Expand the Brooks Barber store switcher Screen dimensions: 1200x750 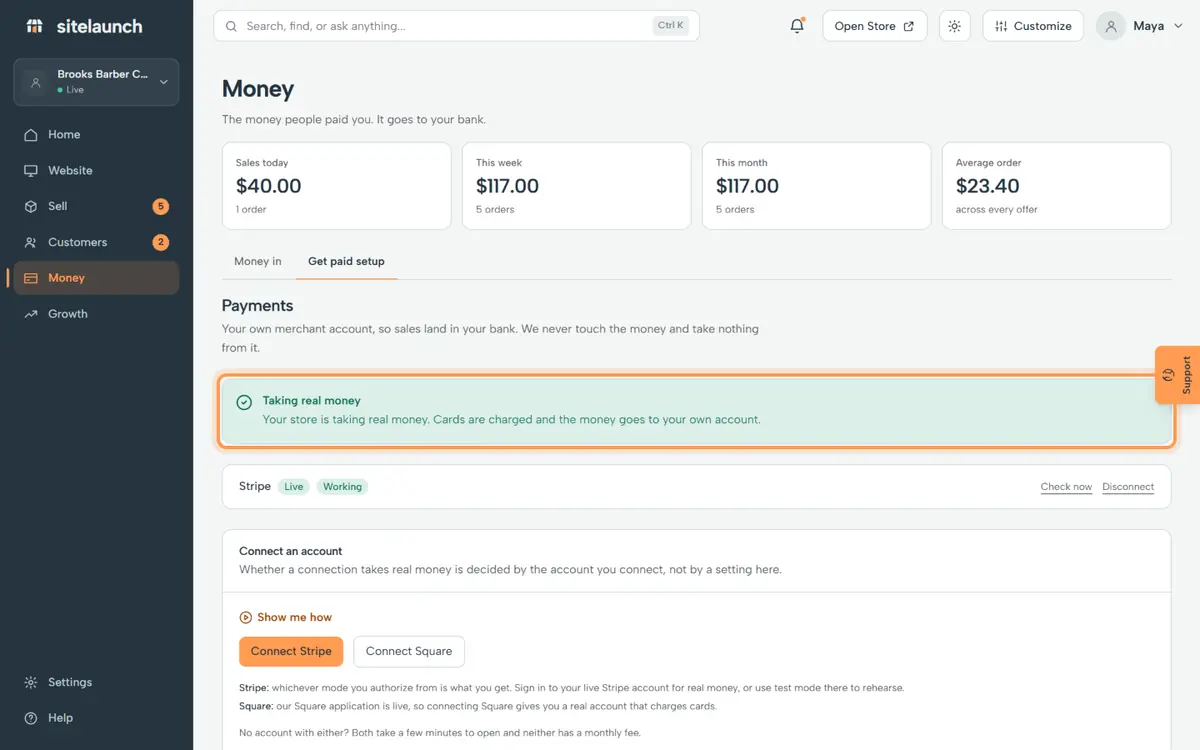coord(96,82)
